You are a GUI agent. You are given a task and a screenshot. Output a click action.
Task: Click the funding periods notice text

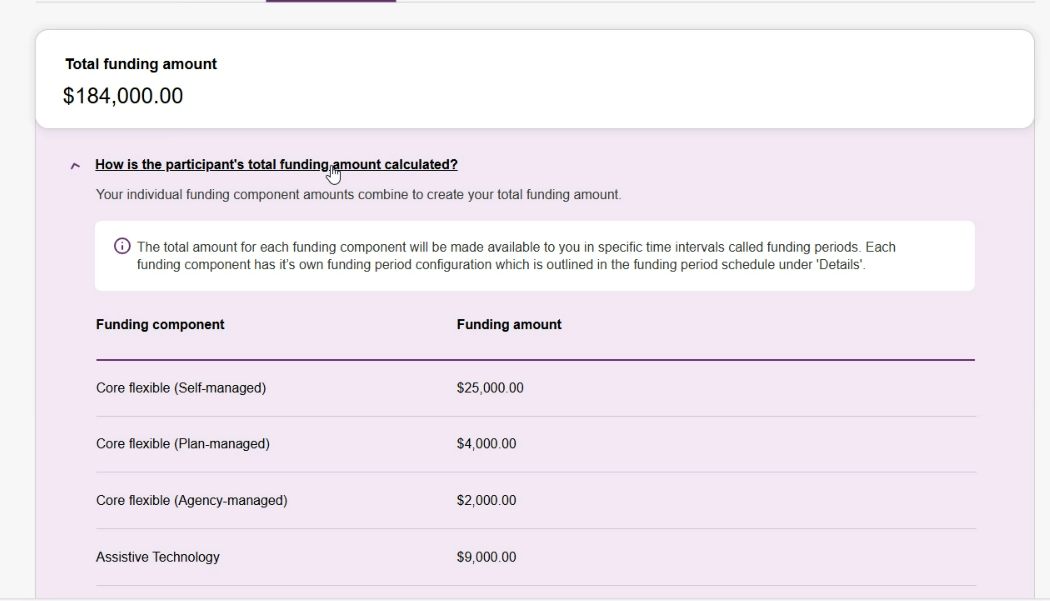[516, 256]
